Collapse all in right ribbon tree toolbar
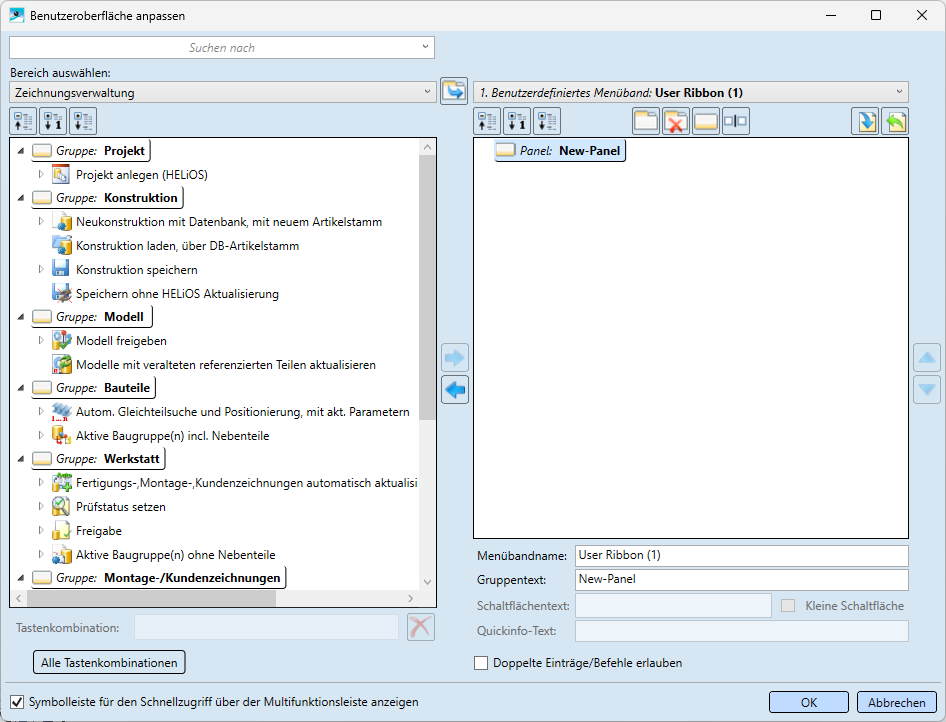 [487, 121]
